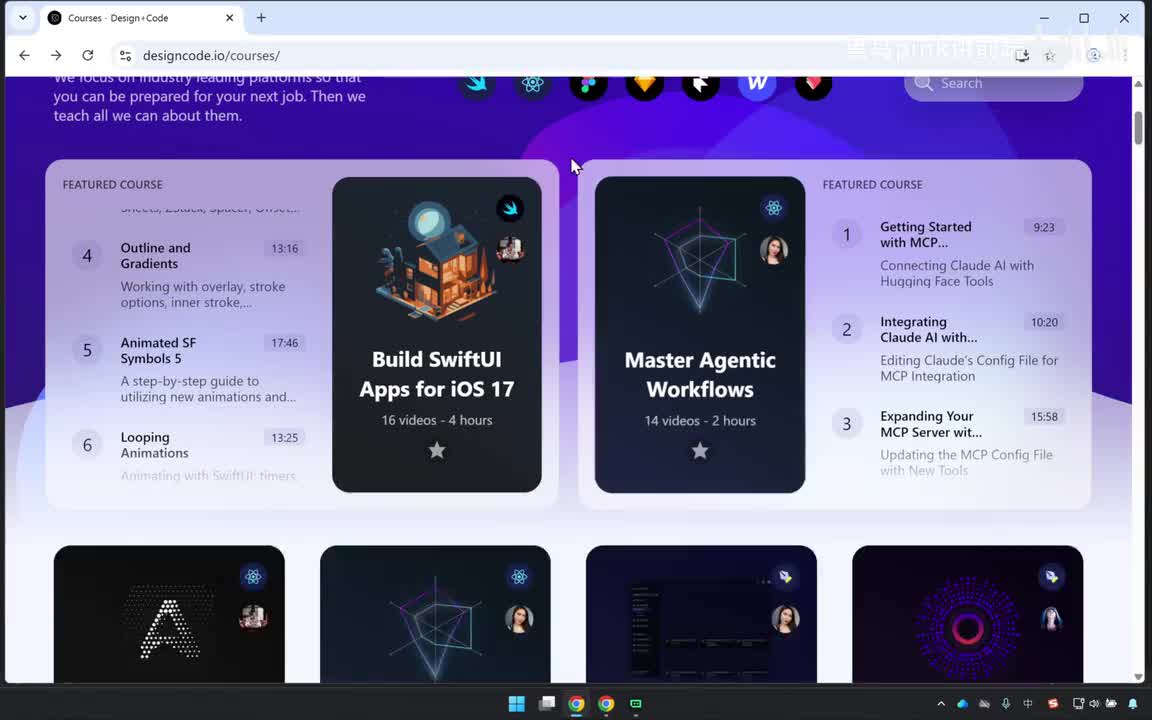Viewport: 1152px width, 720px height.
Task: Expand hidden system tray icons chevron
Action: tap(940, 704)
